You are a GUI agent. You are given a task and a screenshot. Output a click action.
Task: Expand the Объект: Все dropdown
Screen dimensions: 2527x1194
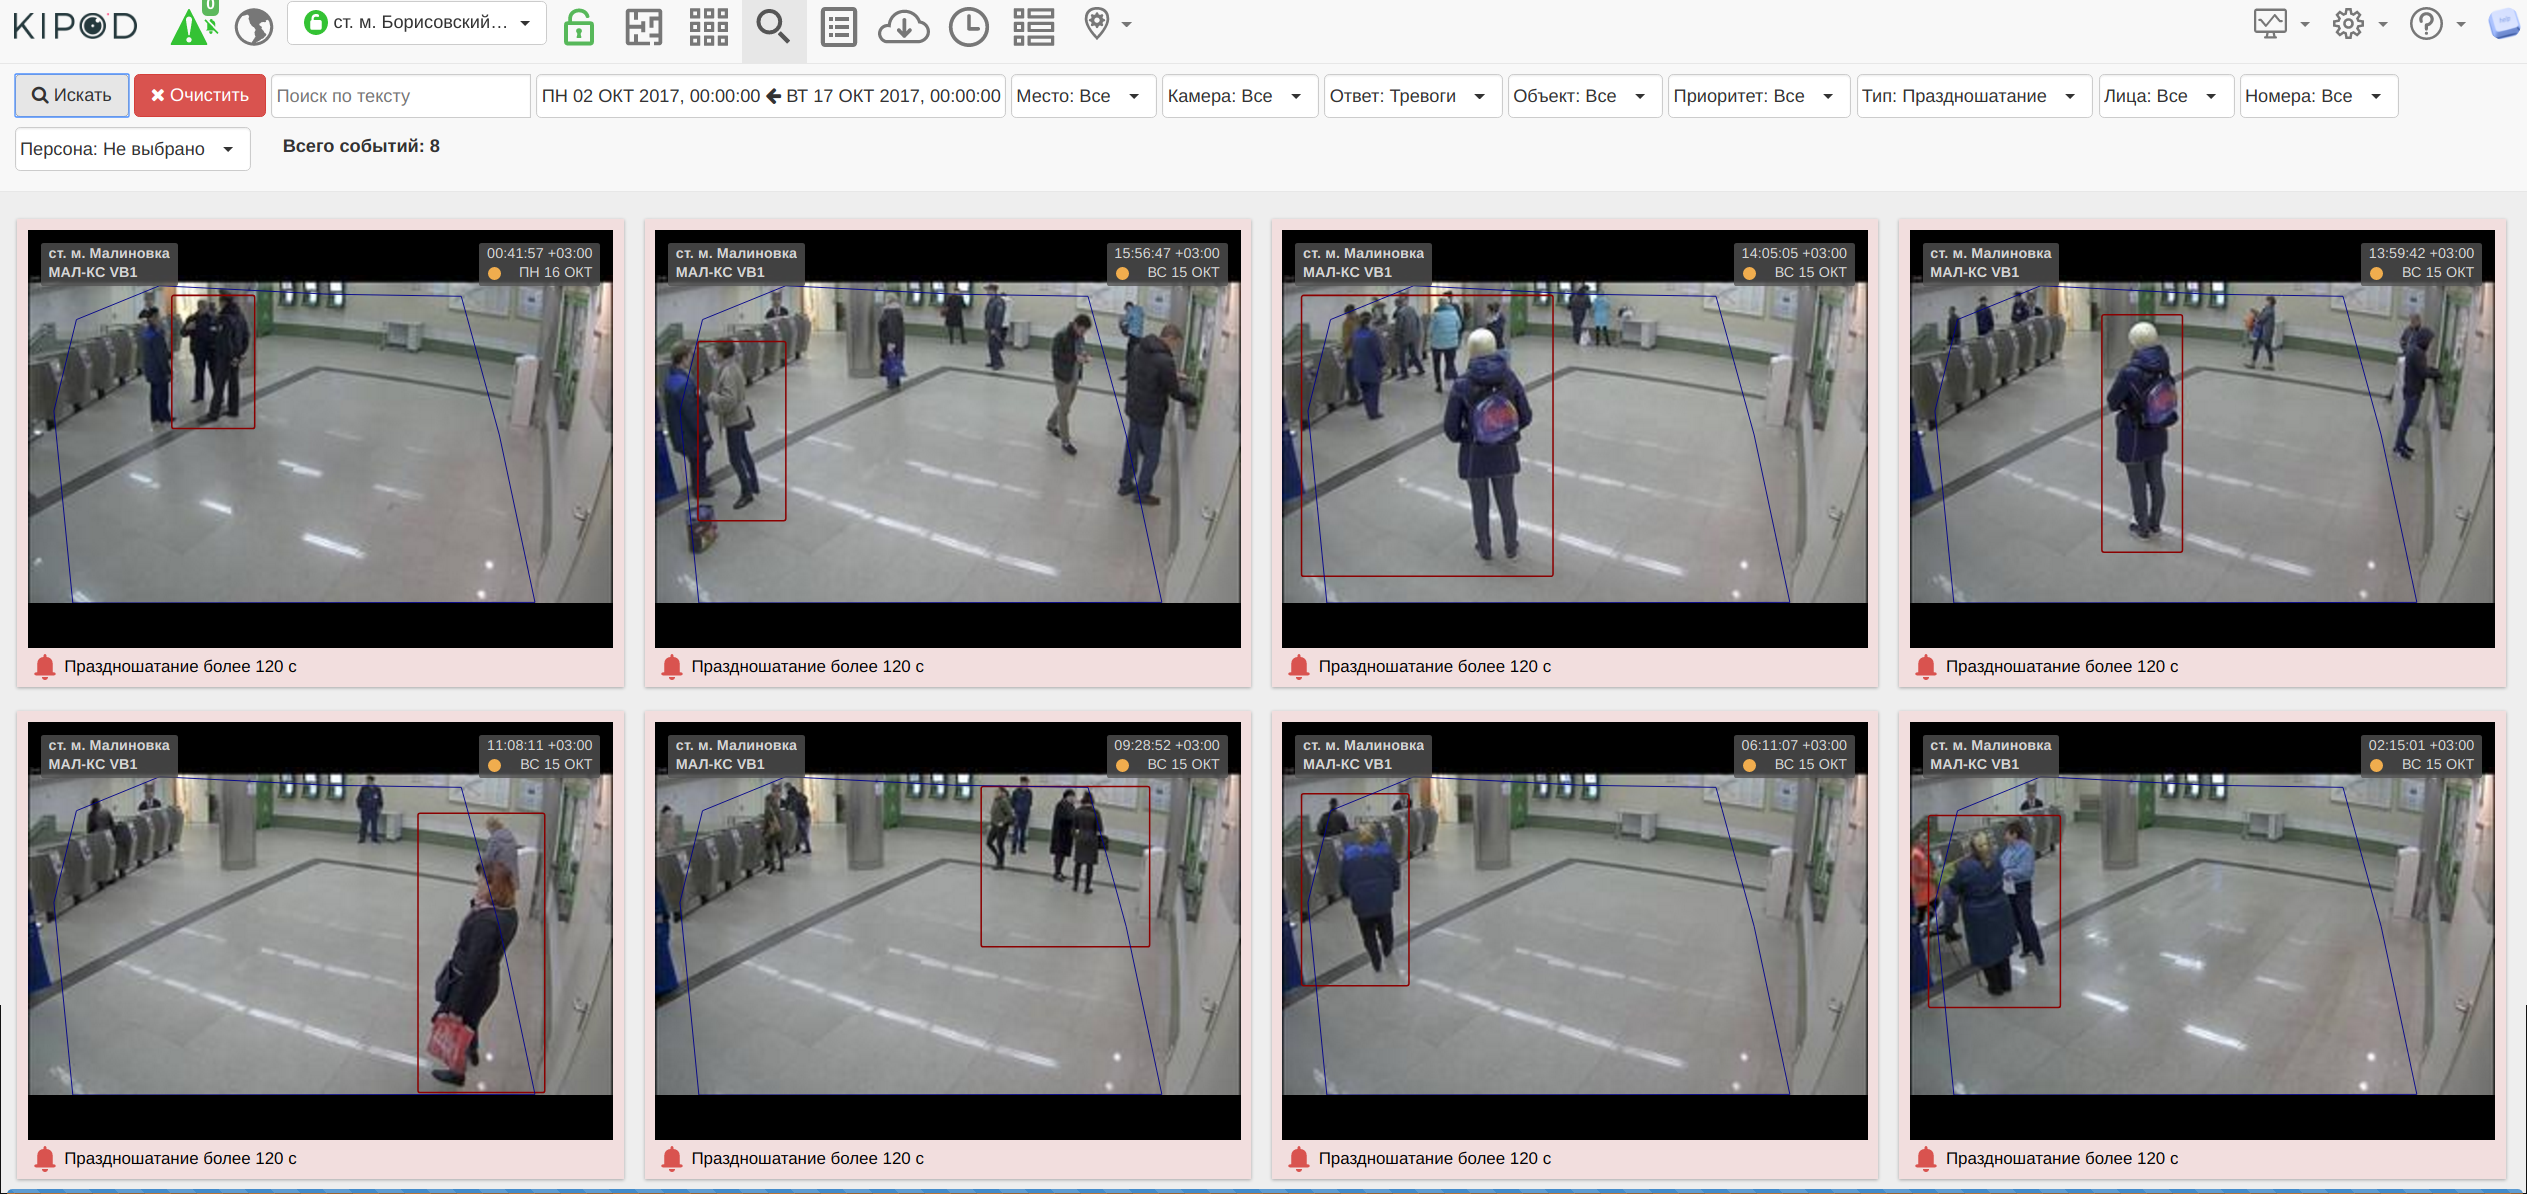click(1584, 96)
